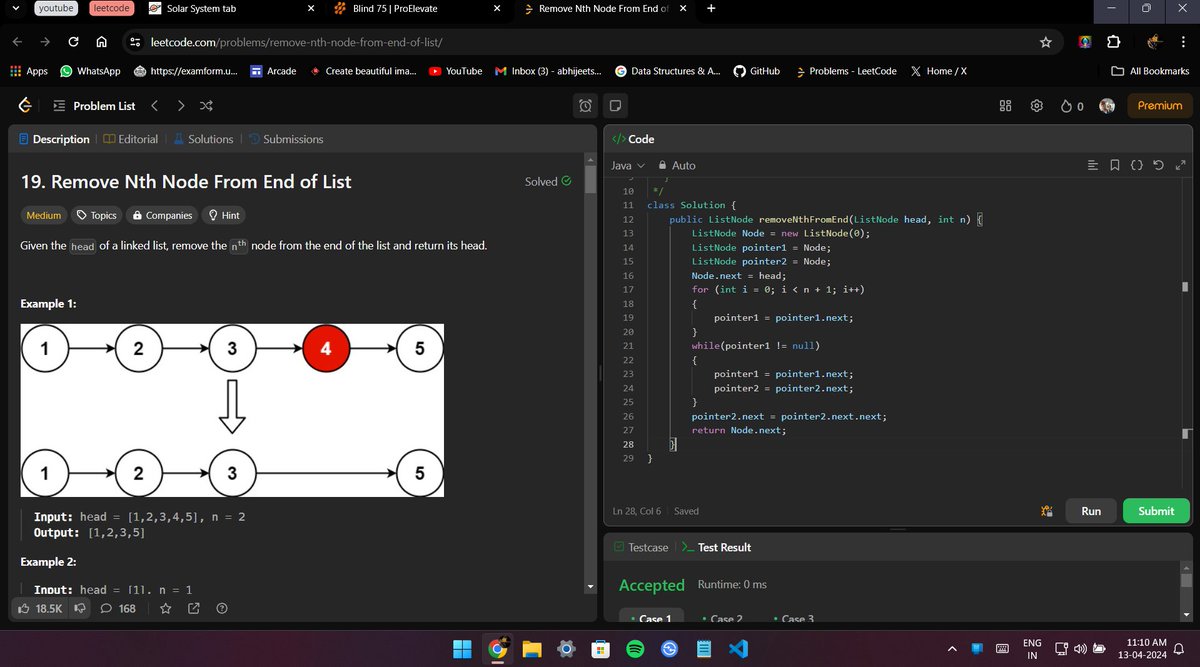Screen dimensions: 1200x667
Task: Click the LeetCode logo
Action: pos(24,105)
